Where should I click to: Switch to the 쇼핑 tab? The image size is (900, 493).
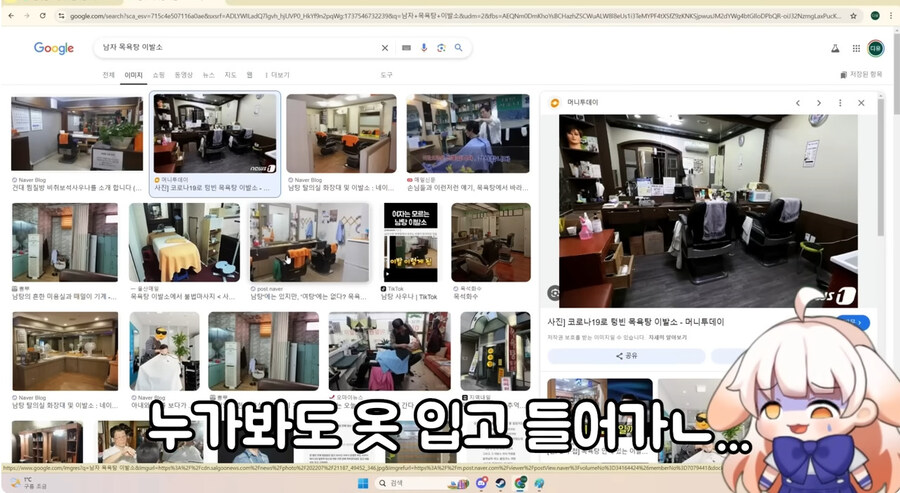(158, 75)
